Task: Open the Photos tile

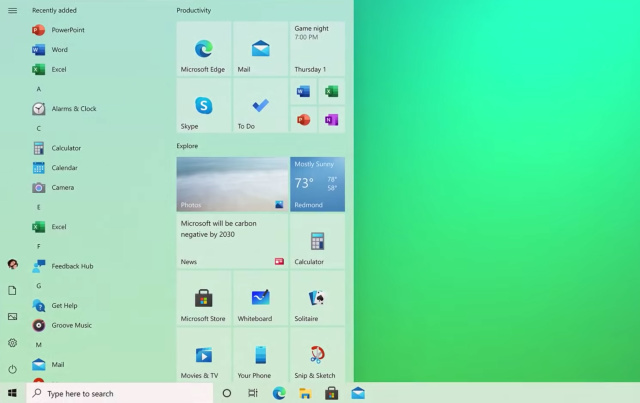Action: pos(232,185)
